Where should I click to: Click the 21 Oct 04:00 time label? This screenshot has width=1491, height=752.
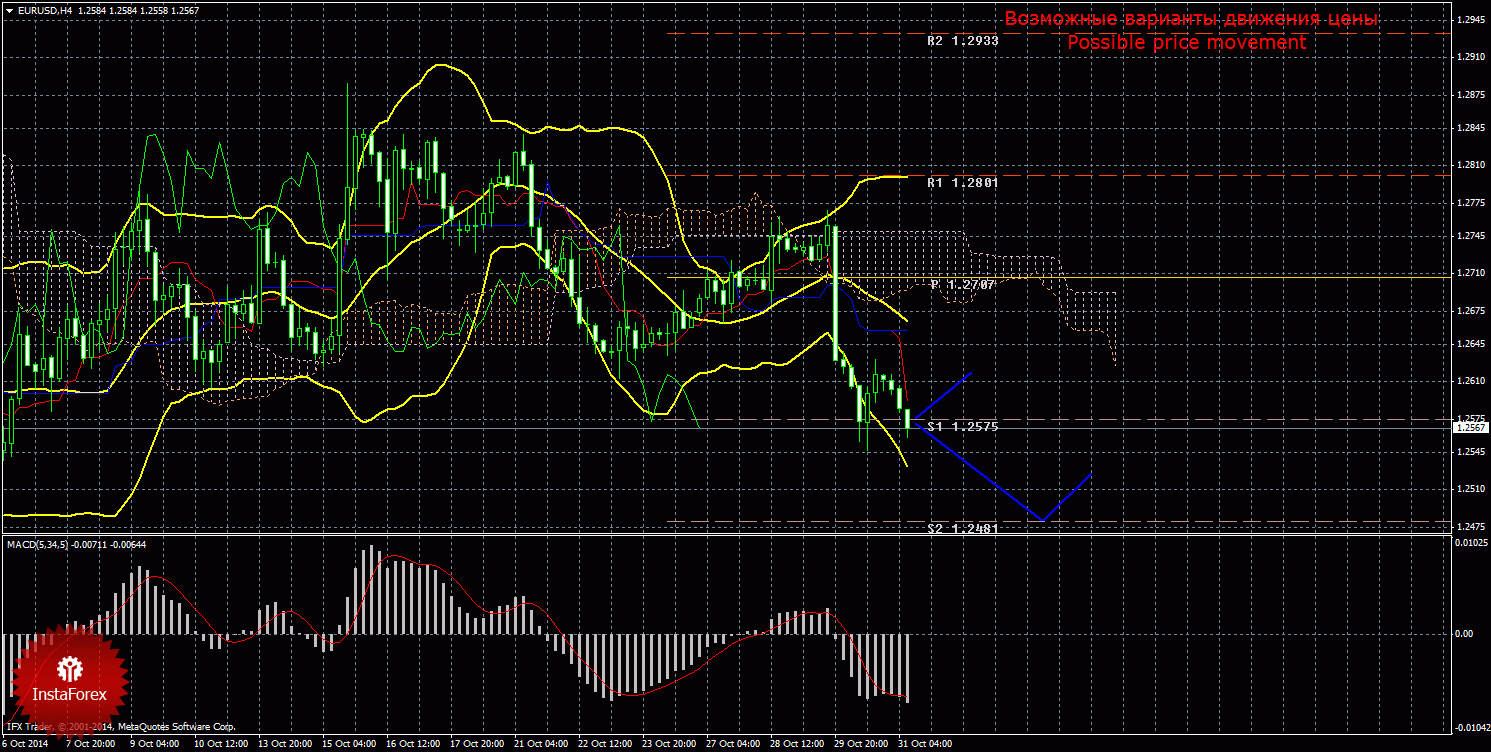(x=540, y=744)
